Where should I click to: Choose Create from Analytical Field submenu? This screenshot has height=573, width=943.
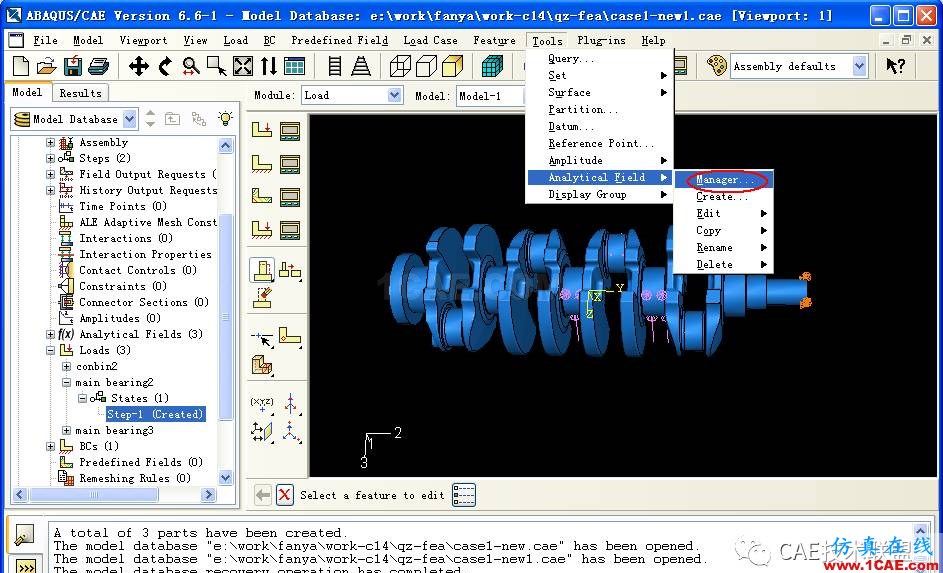tap(723, 197)
